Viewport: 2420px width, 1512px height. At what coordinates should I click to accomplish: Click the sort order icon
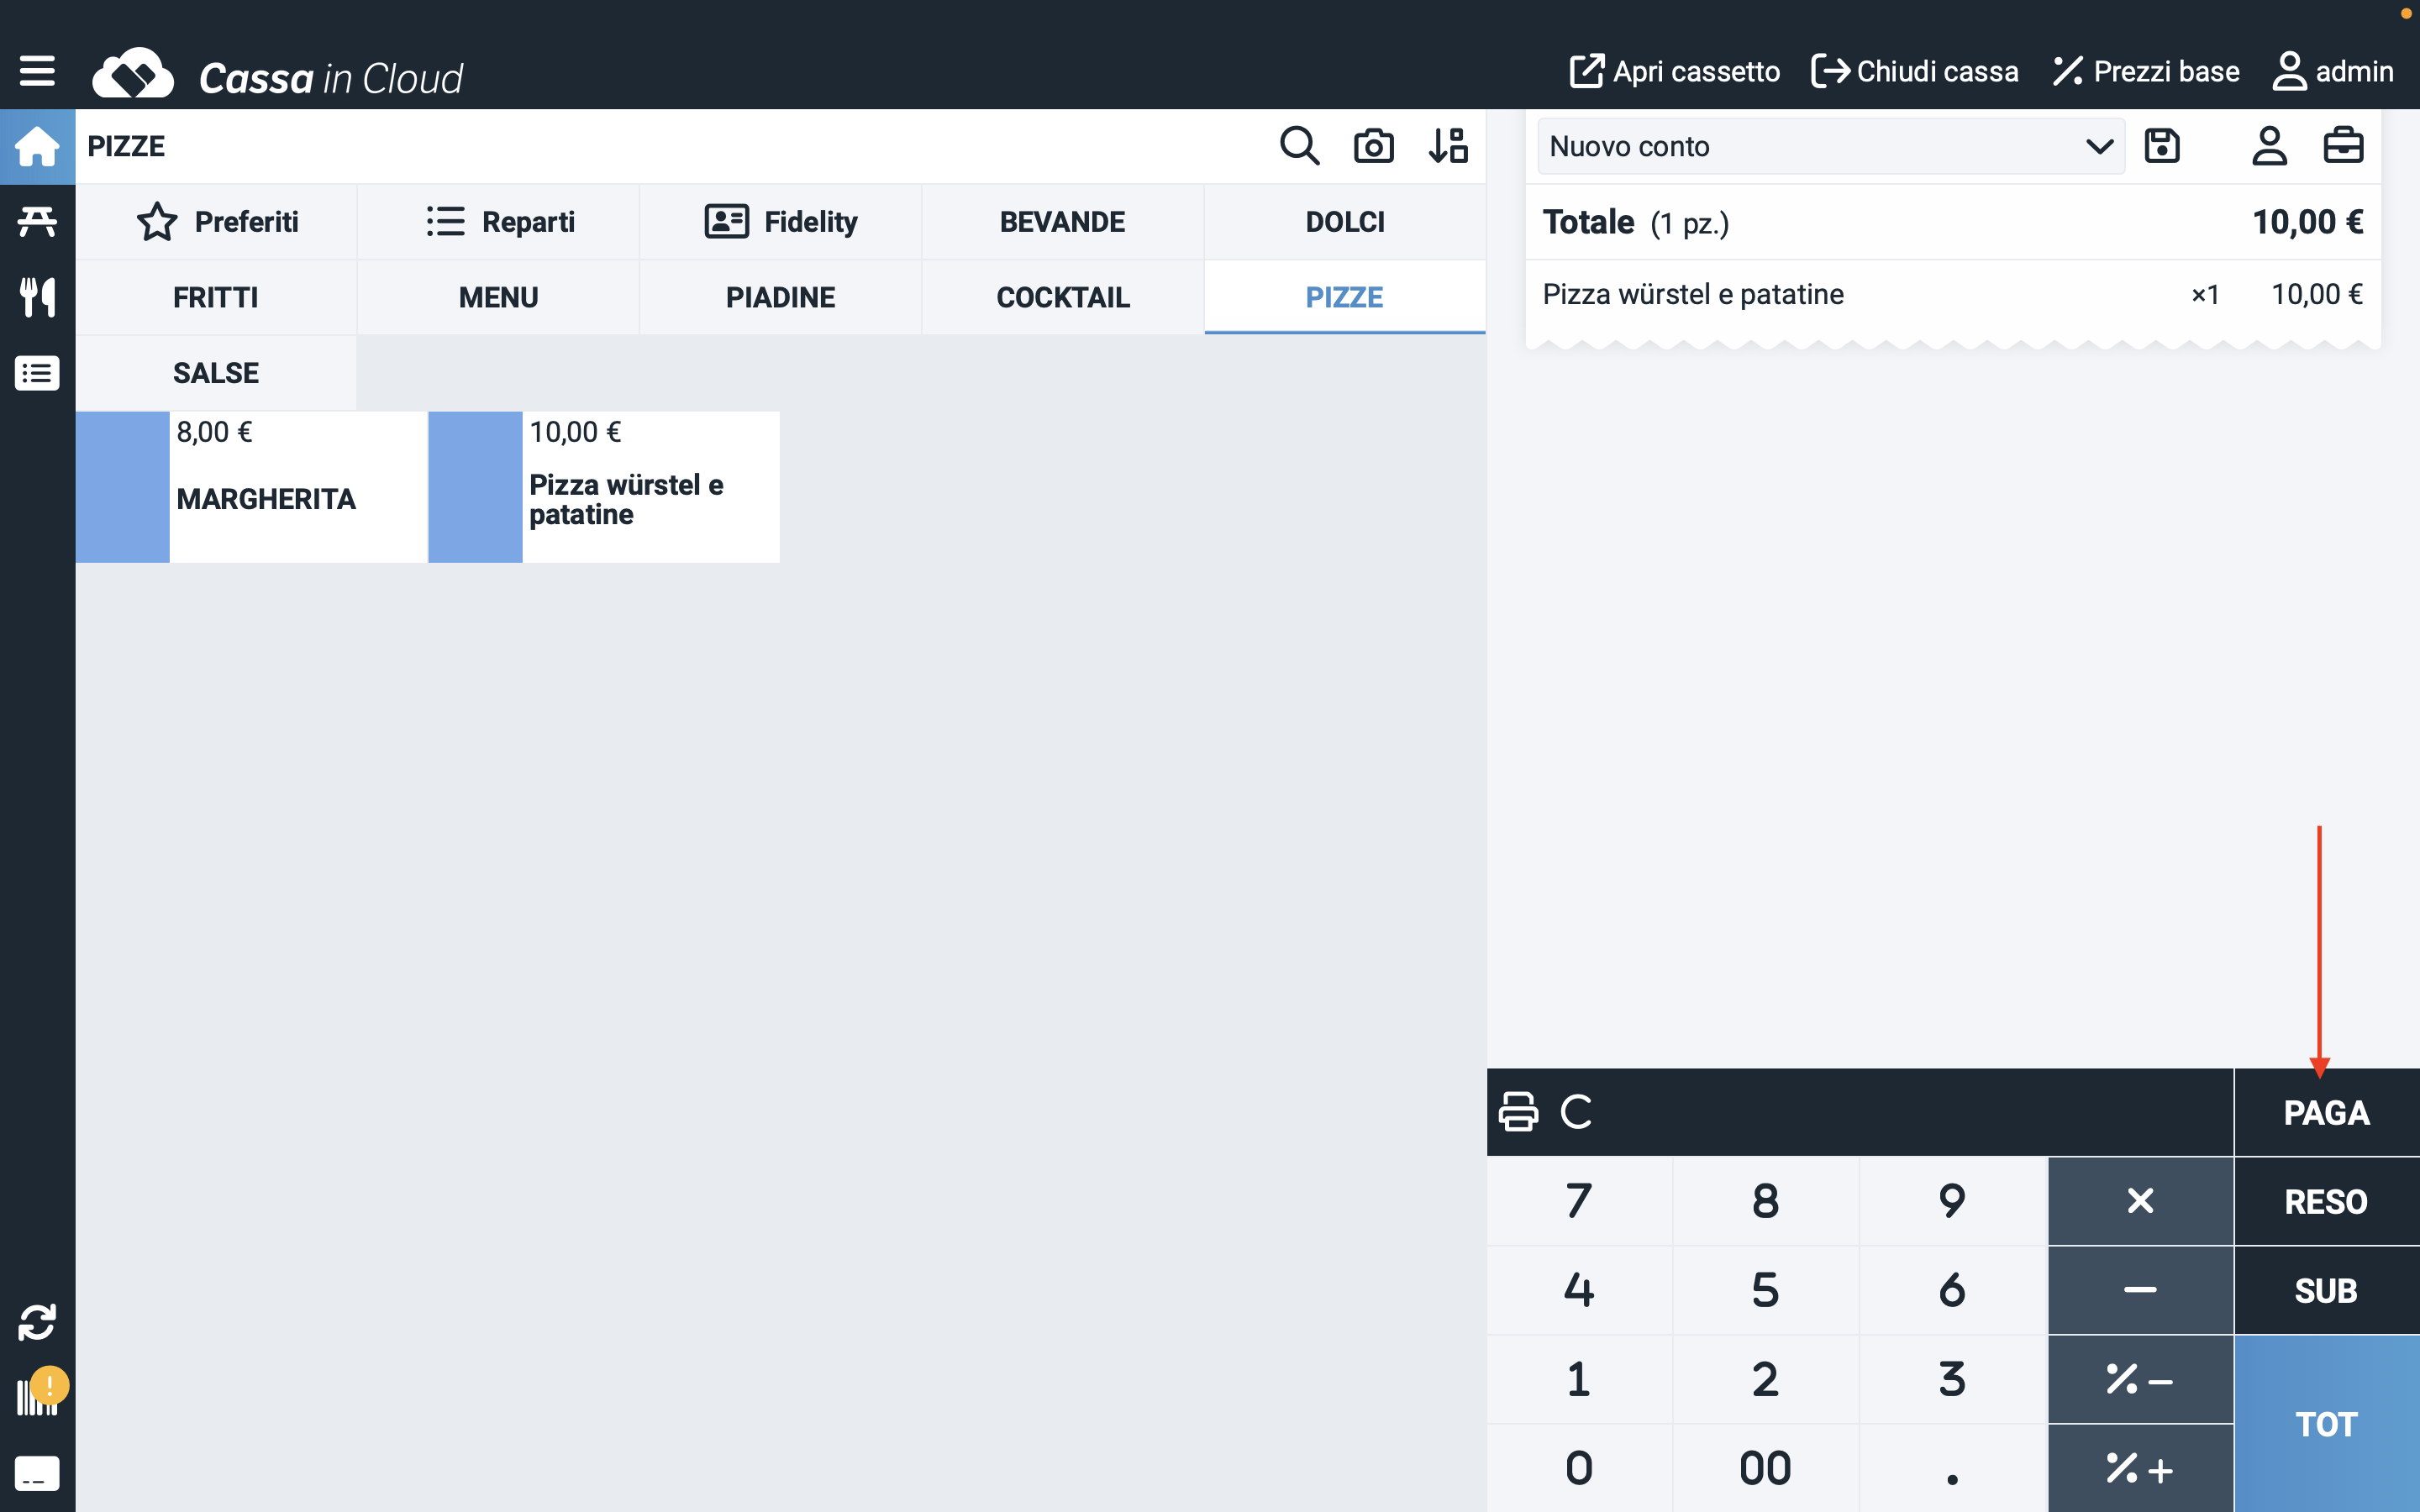point(1447,146)
